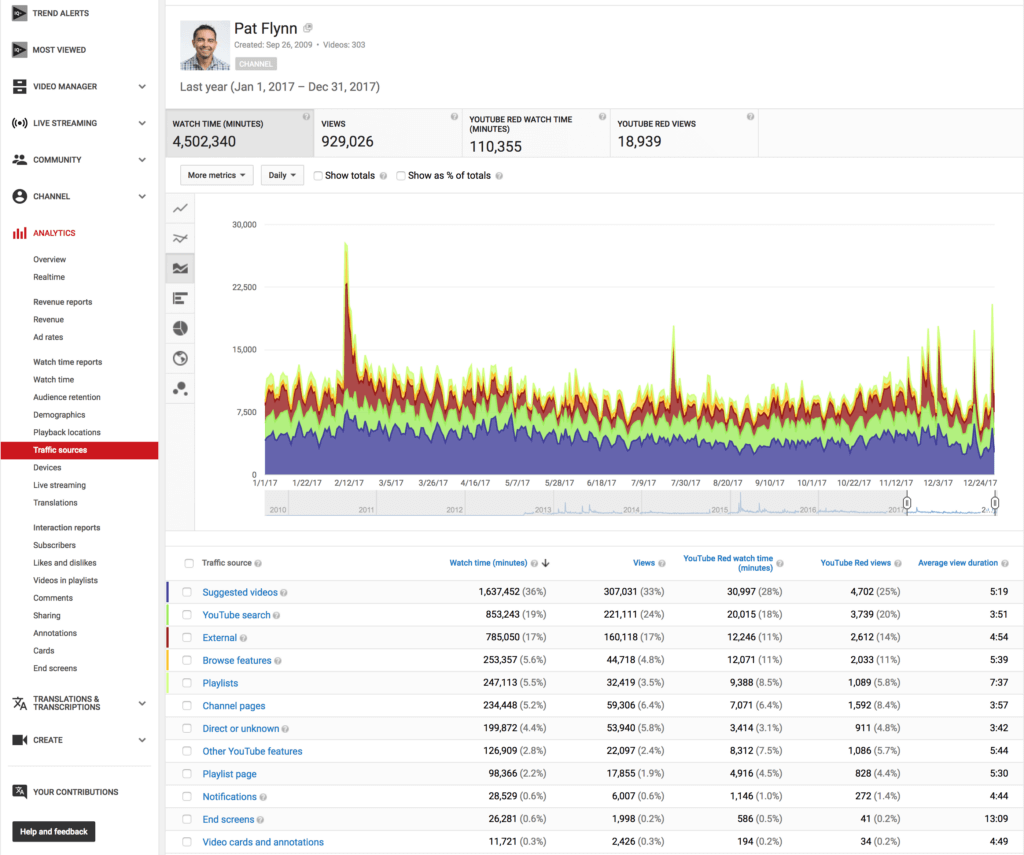Check the Browse features row checkbox
1024x855 pixels.
coord(187,660)
